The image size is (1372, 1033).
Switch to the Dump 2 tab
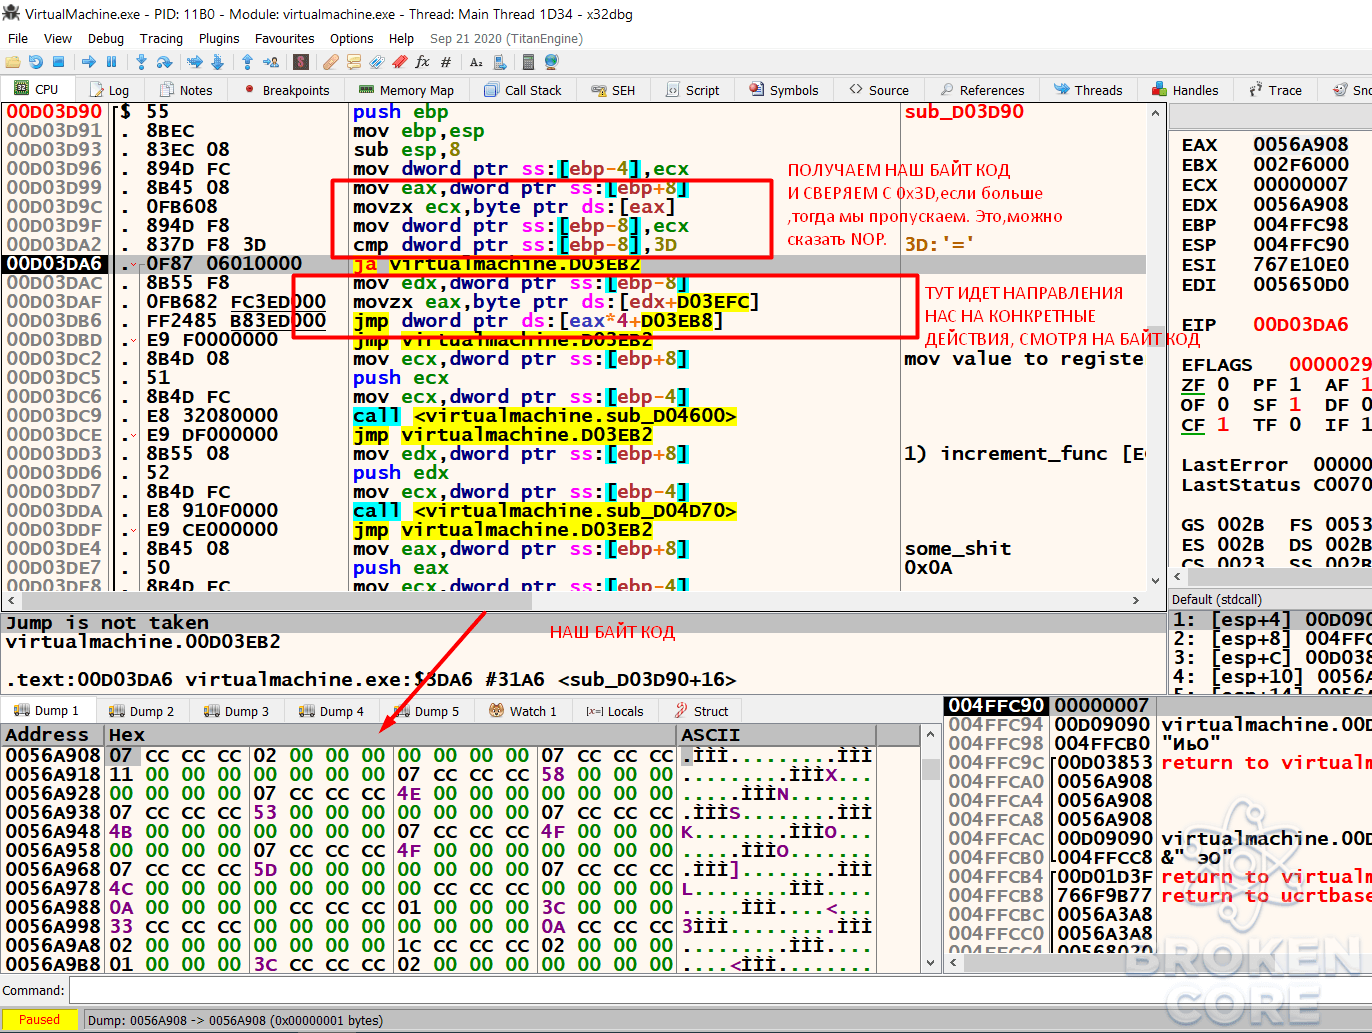pyautogui.click(x=142, y=711)
